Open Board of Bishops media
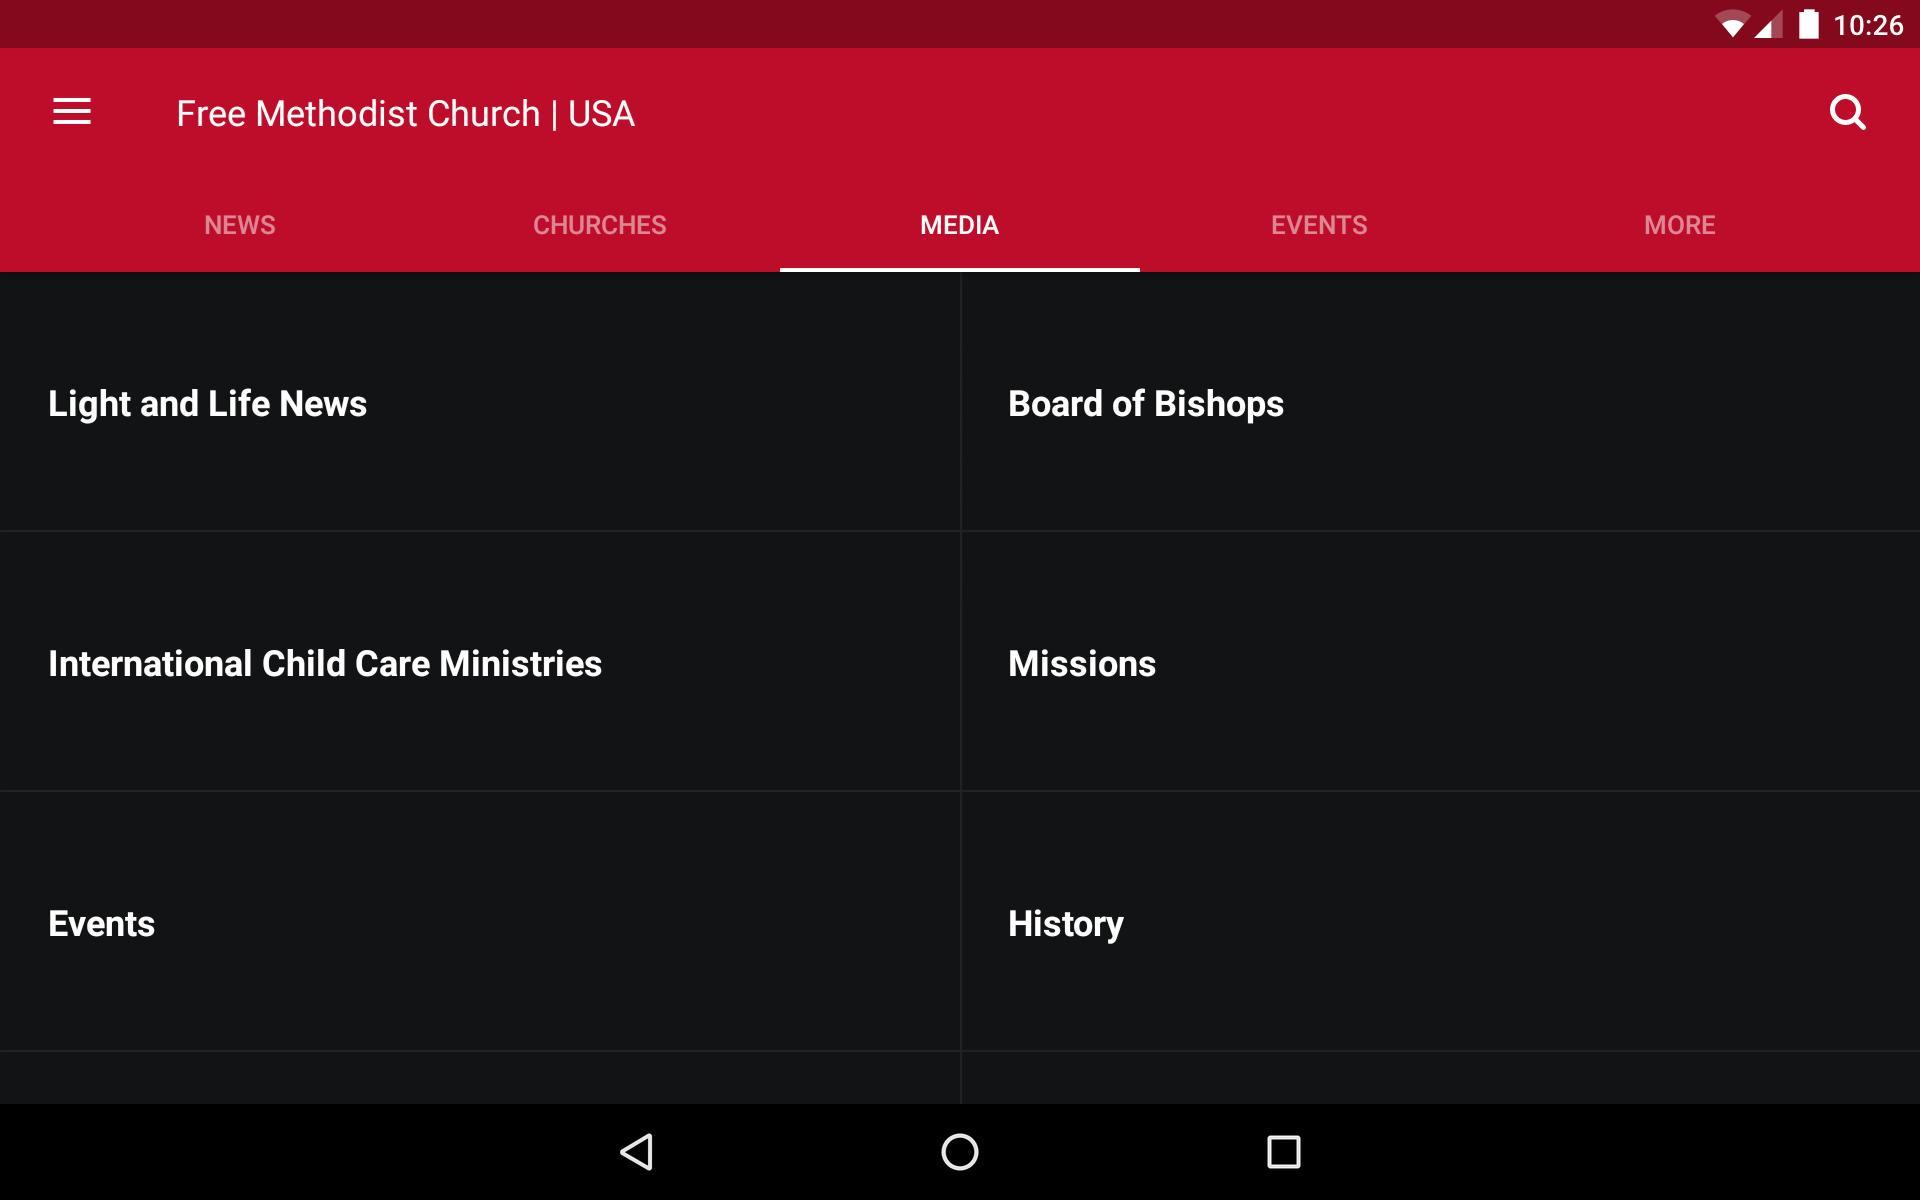Viewport: 1920px width, 1200px height. (1441, 402)
